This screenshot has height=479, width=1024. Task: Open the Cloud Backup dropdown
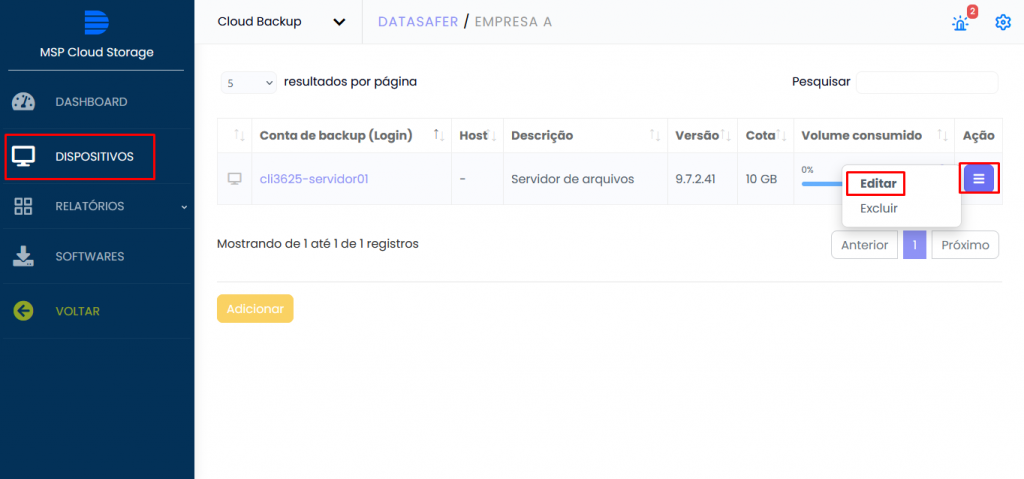[281, 22]
